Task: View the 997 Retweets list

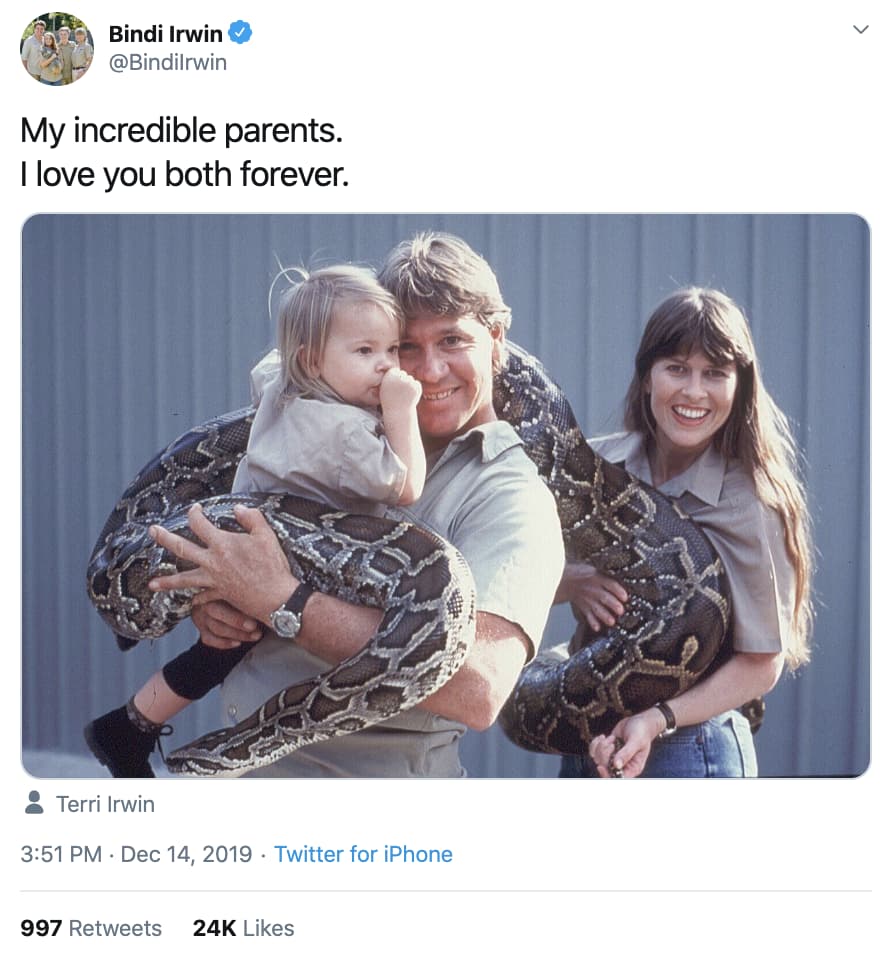Action: pos(91,928)
